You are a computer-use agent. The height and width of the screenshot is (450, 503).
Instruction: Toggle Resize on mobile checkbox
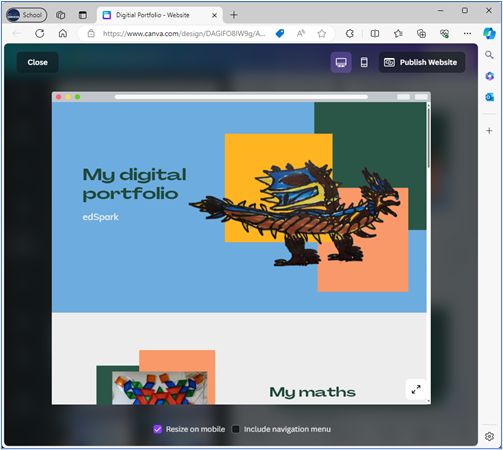(x=158, y=429)
